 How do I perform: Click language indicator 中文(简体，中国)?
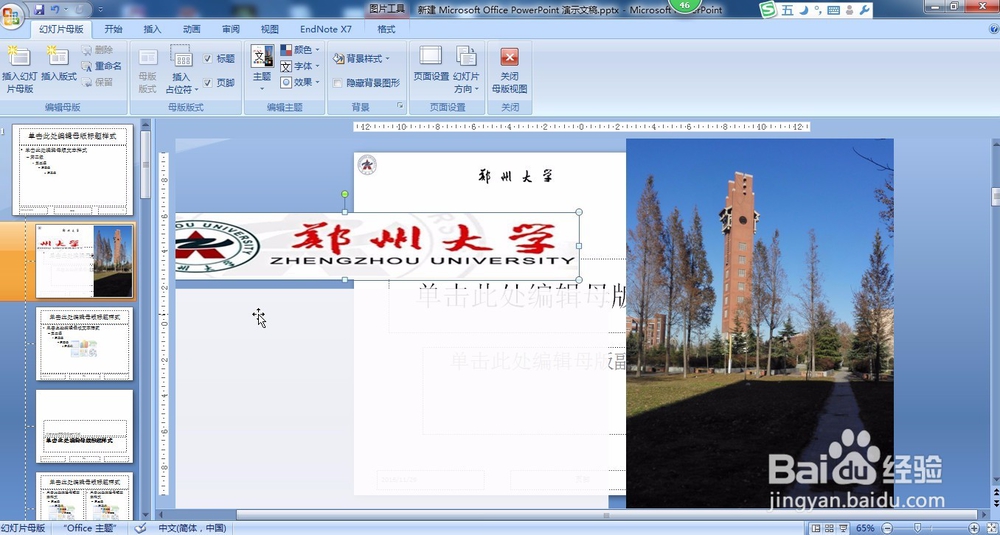point(192,528)
